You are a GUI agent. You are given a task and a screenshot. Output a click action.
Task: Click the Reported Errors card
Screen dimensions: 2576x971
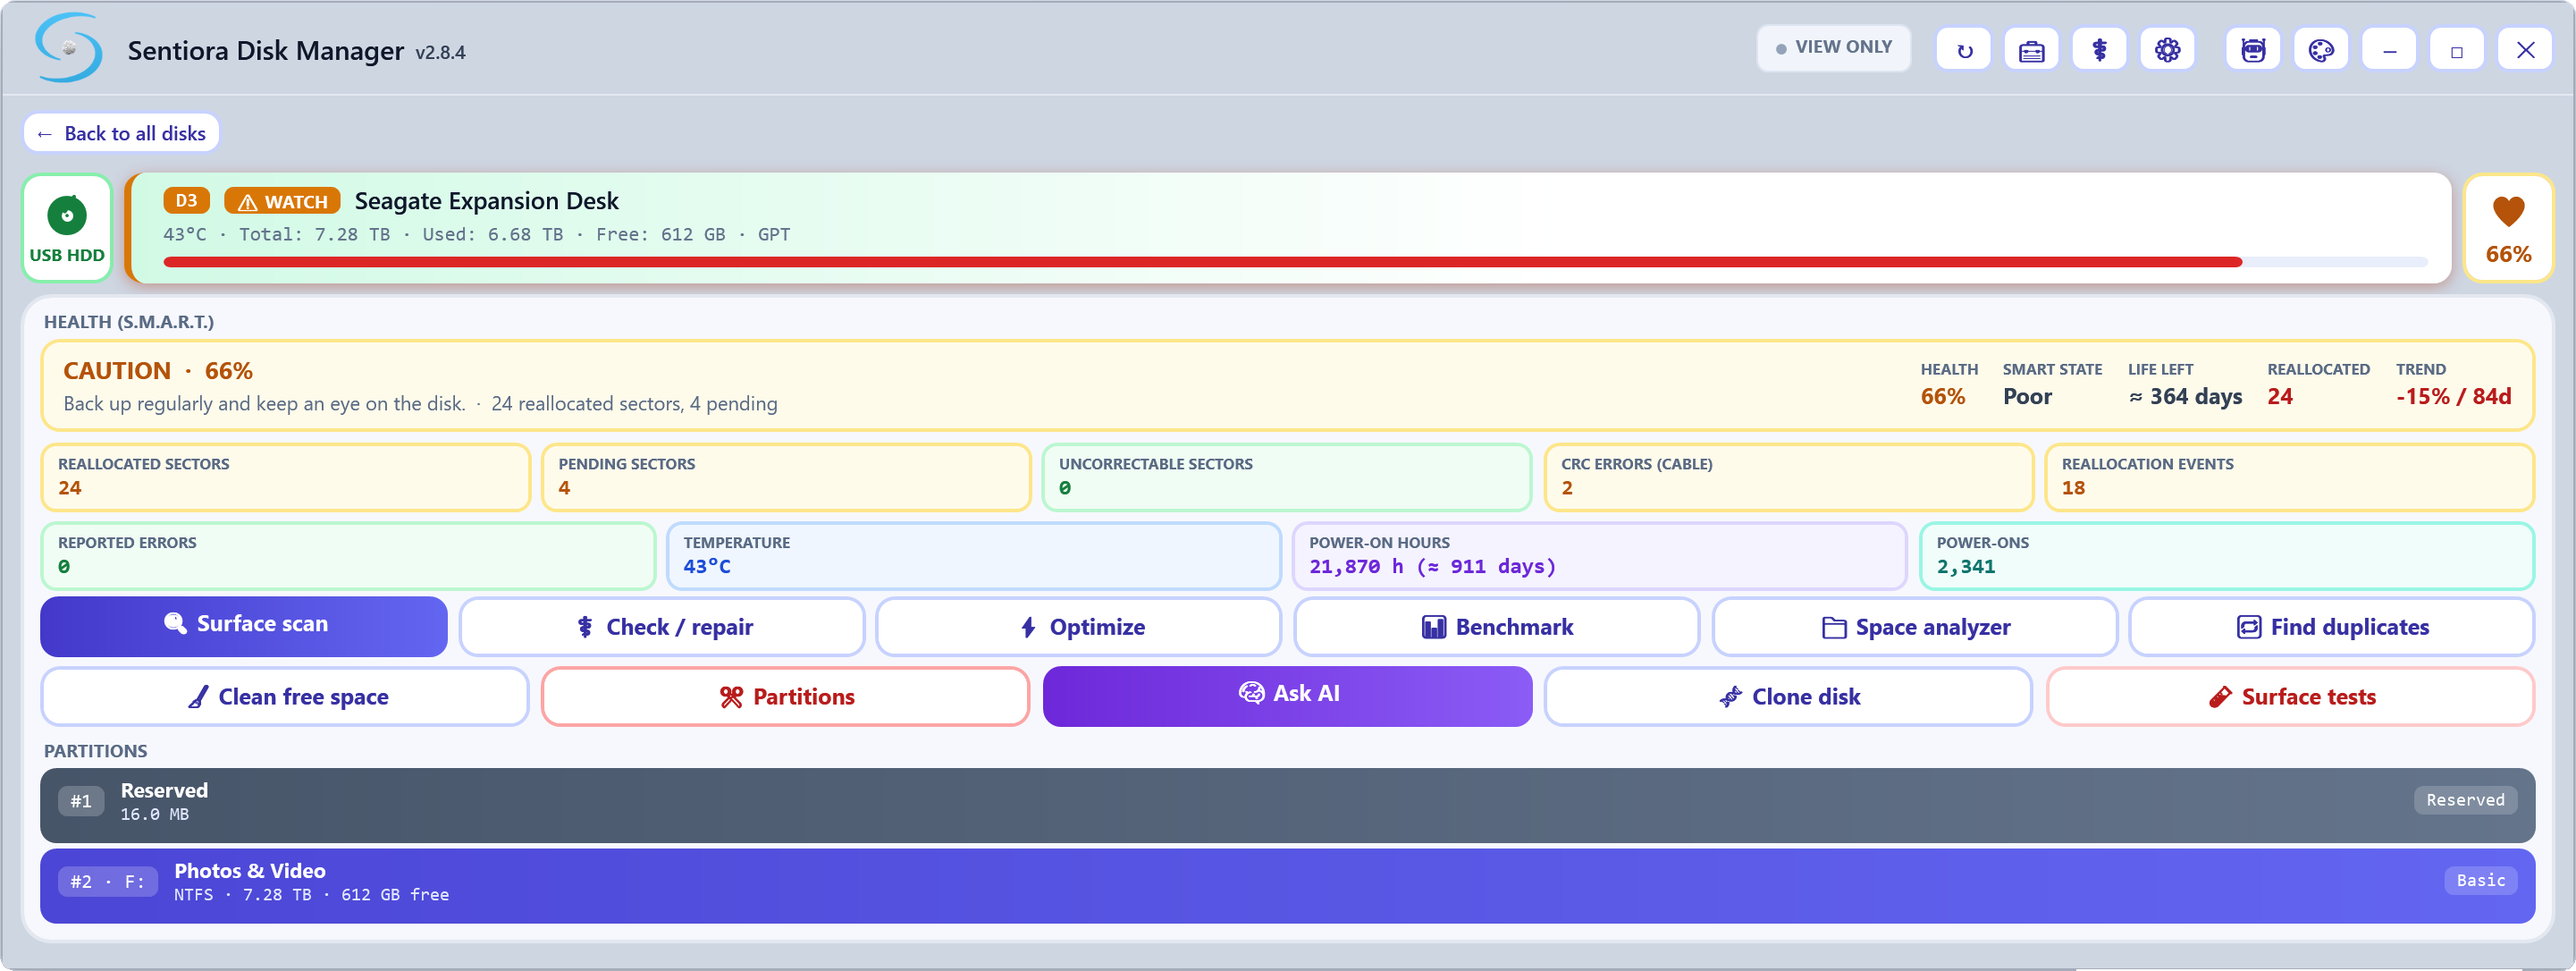click(348, 556)
